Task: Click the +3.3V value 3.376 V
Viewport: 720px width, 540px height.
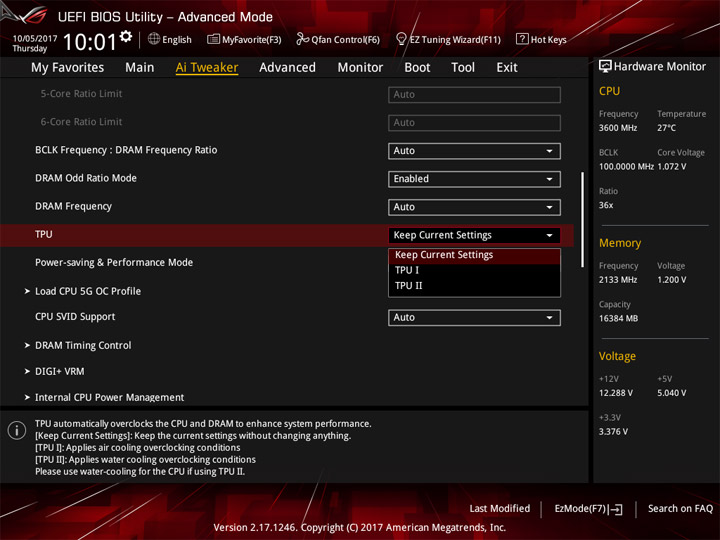Action: [x=613, y=432]
